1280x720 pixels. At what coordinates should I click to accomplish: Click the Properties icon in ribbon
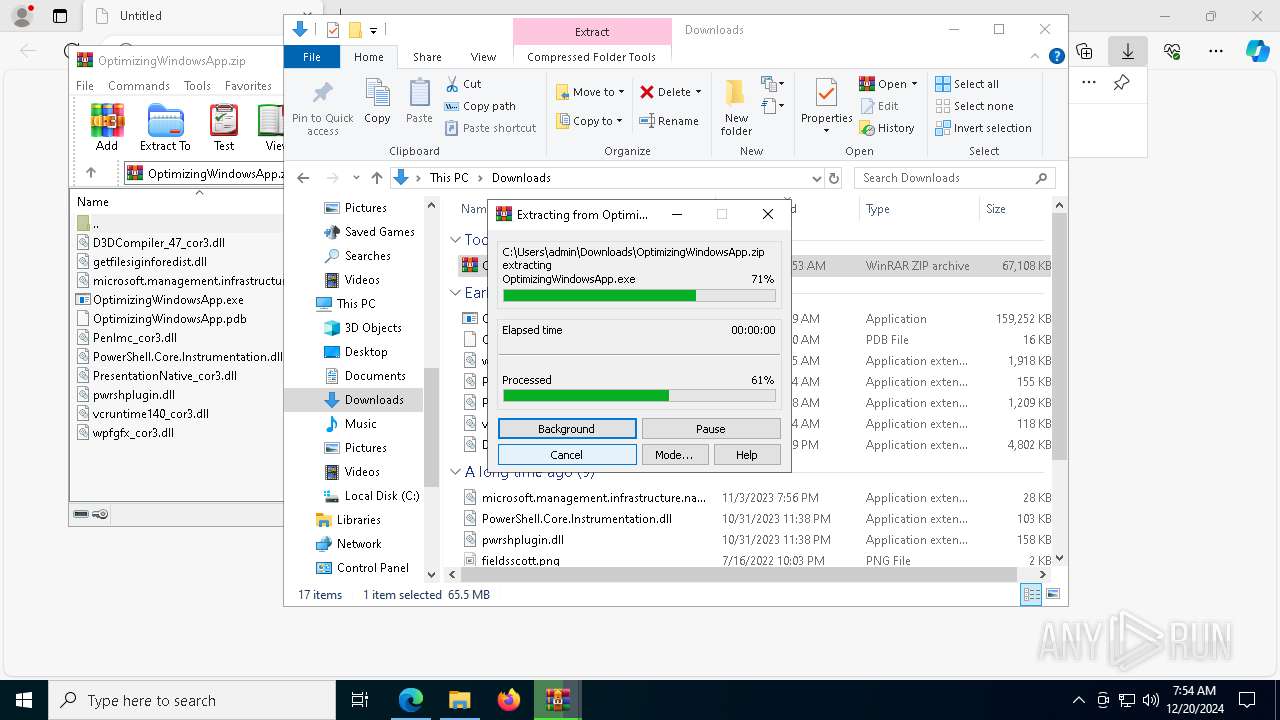pyautogui.click(x=826, y=107)
